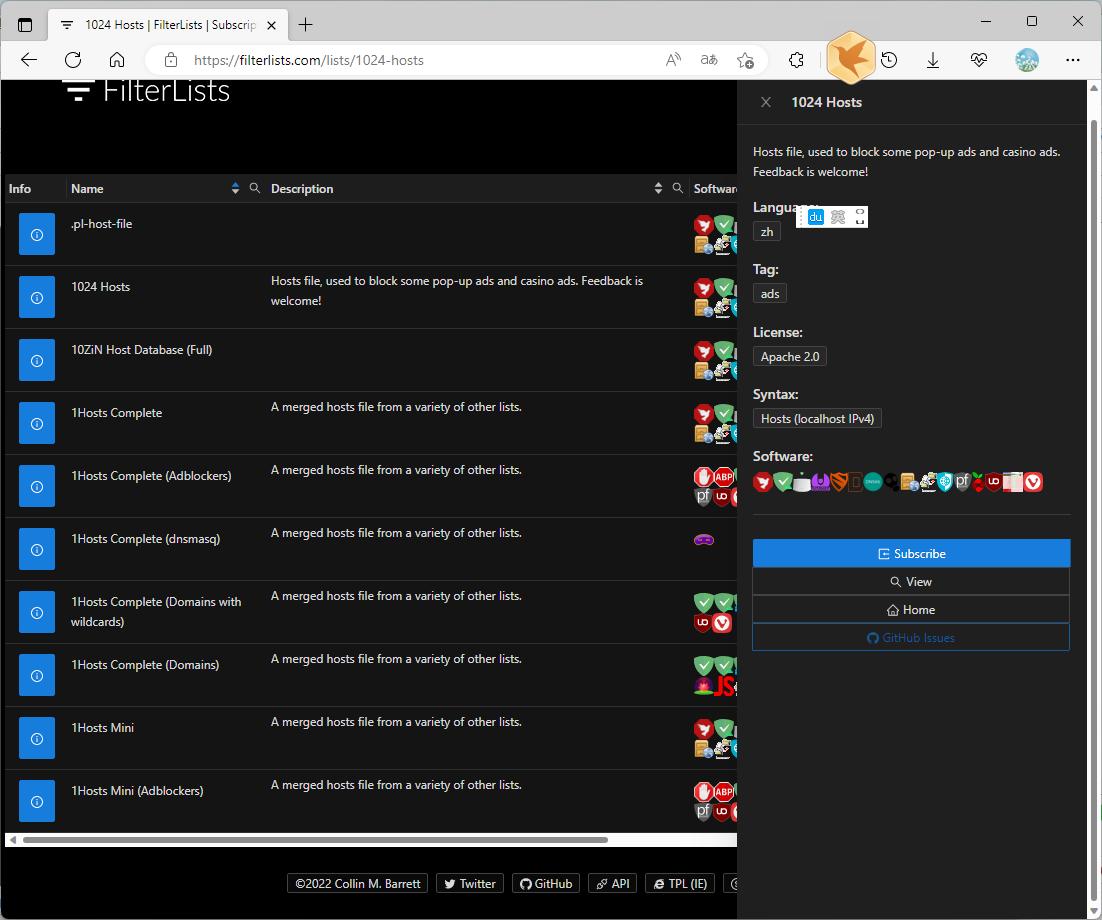1102x920 pixels.
Task: Open the GitHub Issues link
Action: click(x=911, y=637)
